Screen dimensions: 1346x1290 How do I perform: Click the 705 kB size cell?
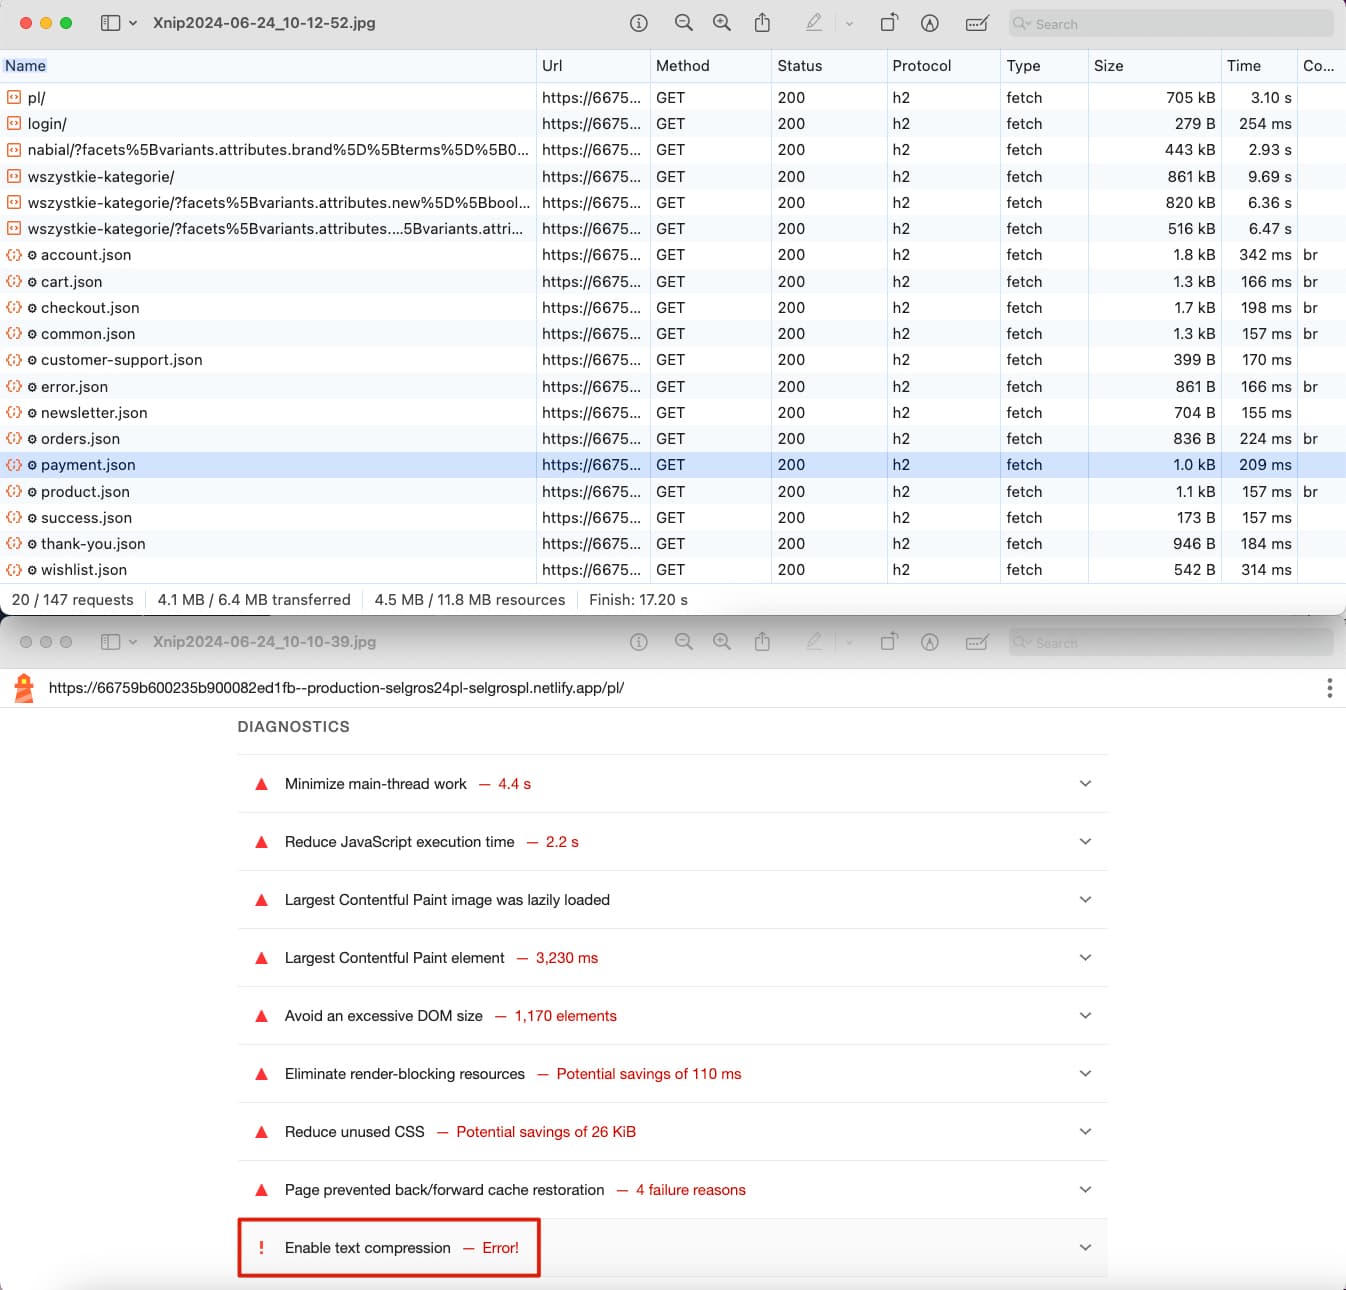coord(1190,98)
